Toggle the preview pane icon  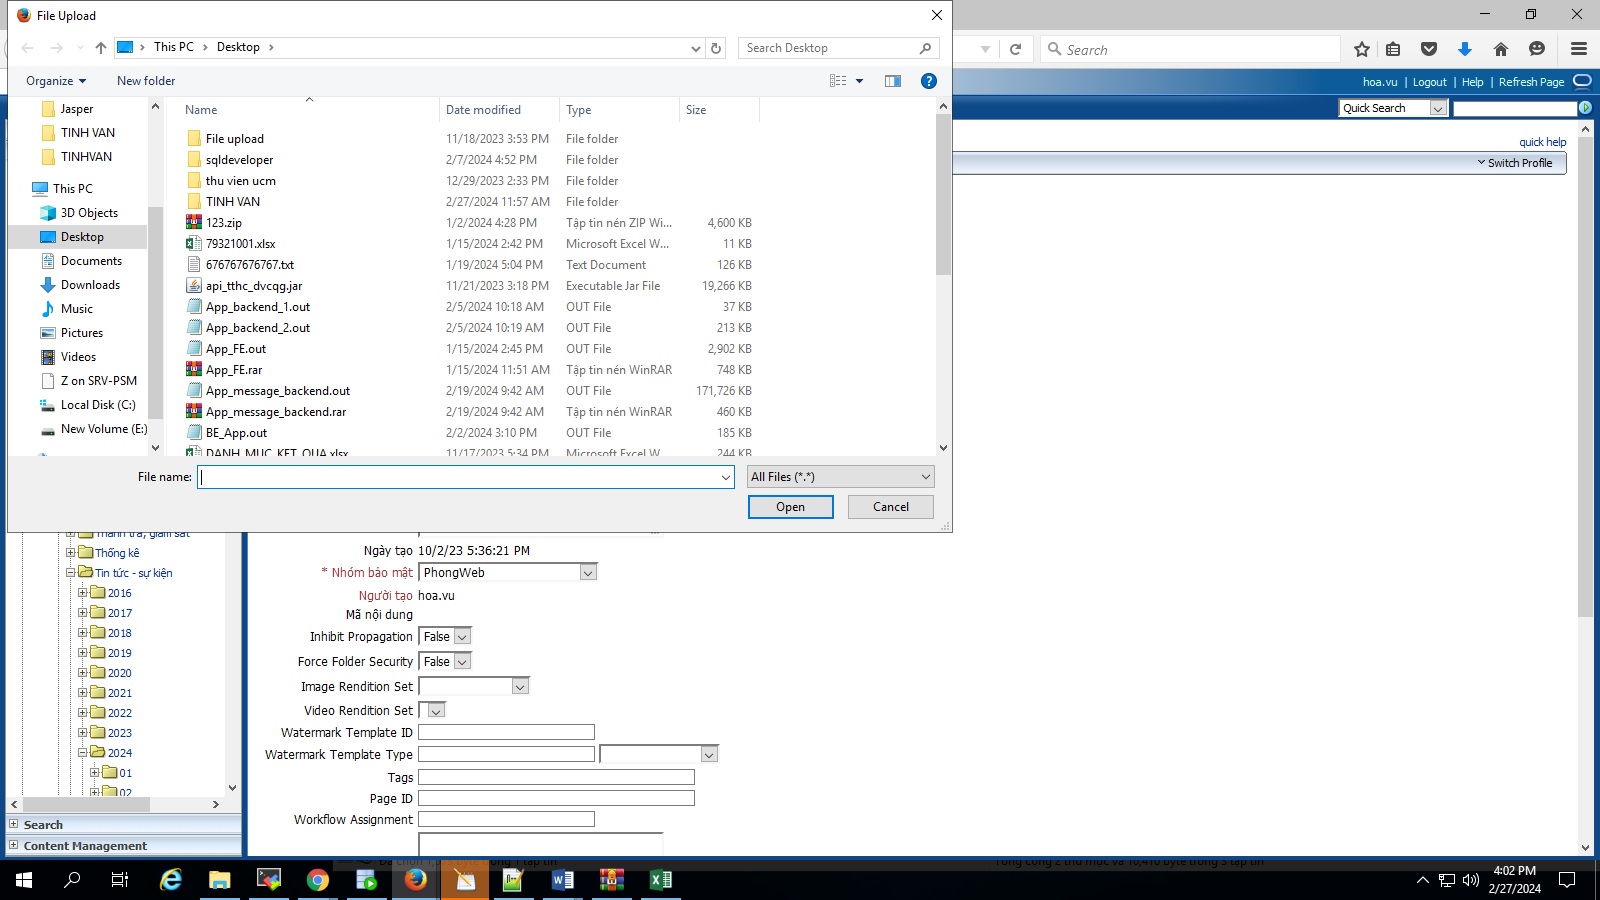pos(893,81)
